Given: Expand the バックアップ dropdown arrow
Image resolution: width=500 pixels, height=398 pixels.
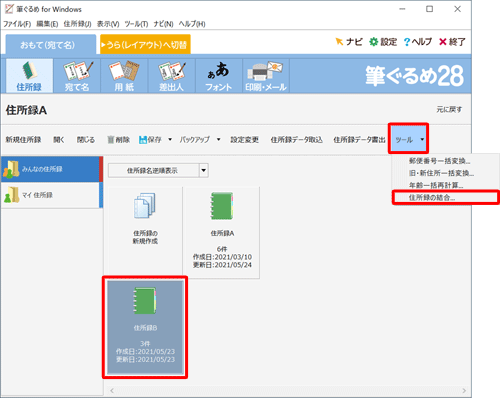Looking at the screenshot, I should click(219, 139).
